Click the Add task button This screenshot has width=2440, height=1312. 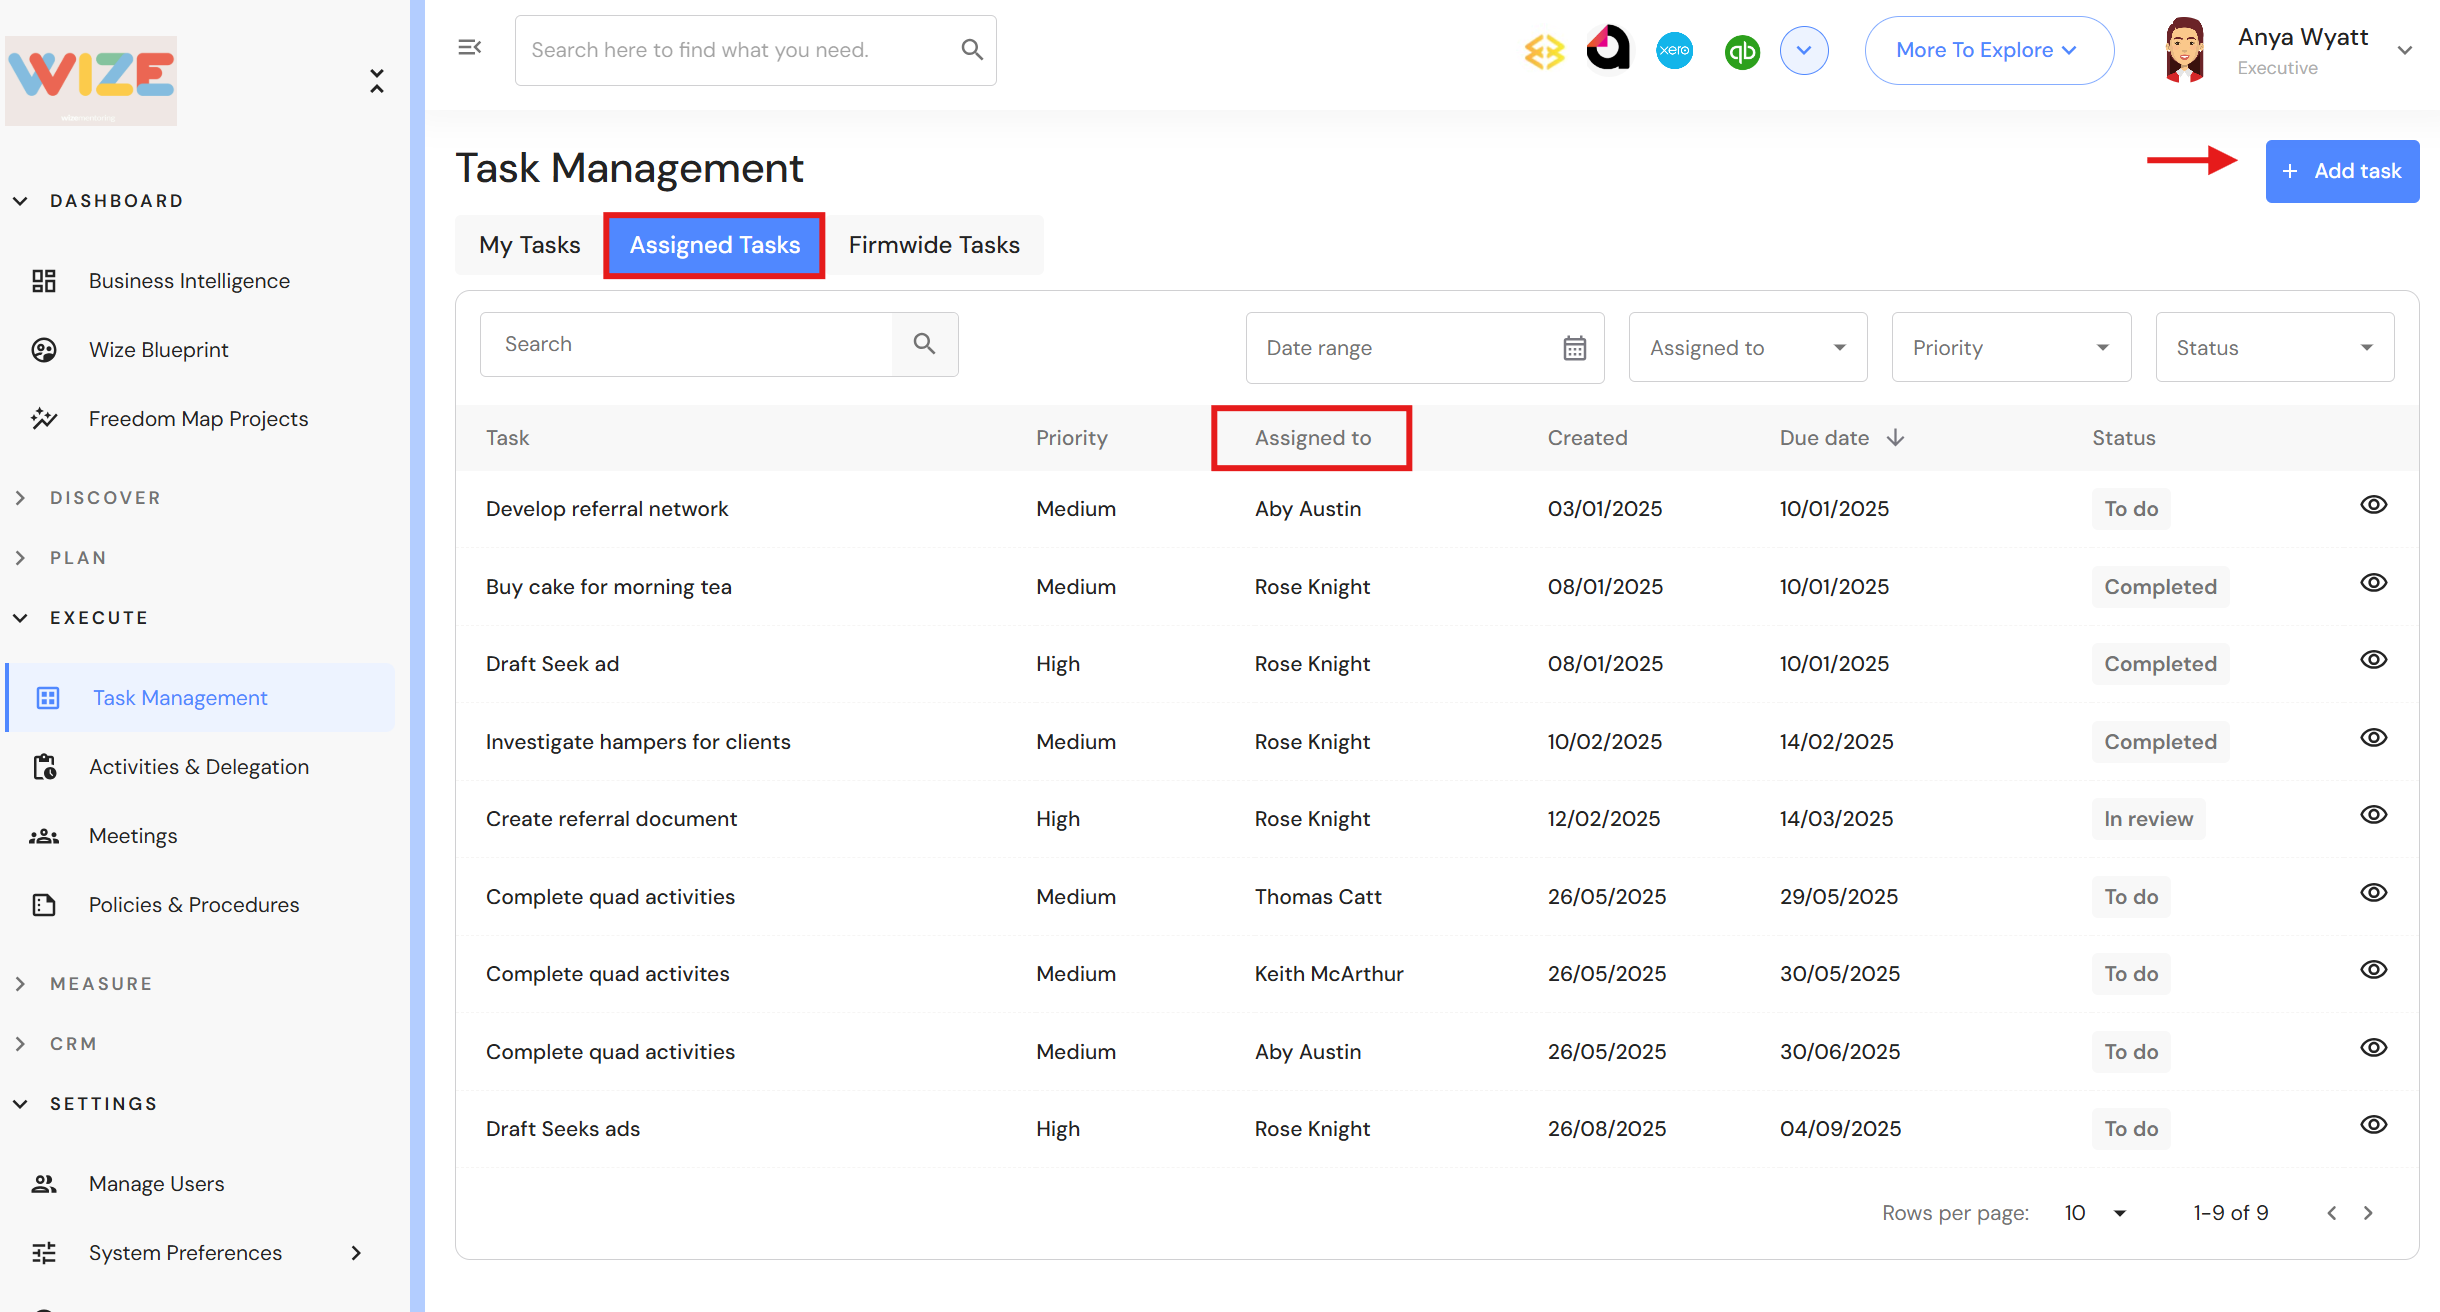point(2341,171)
